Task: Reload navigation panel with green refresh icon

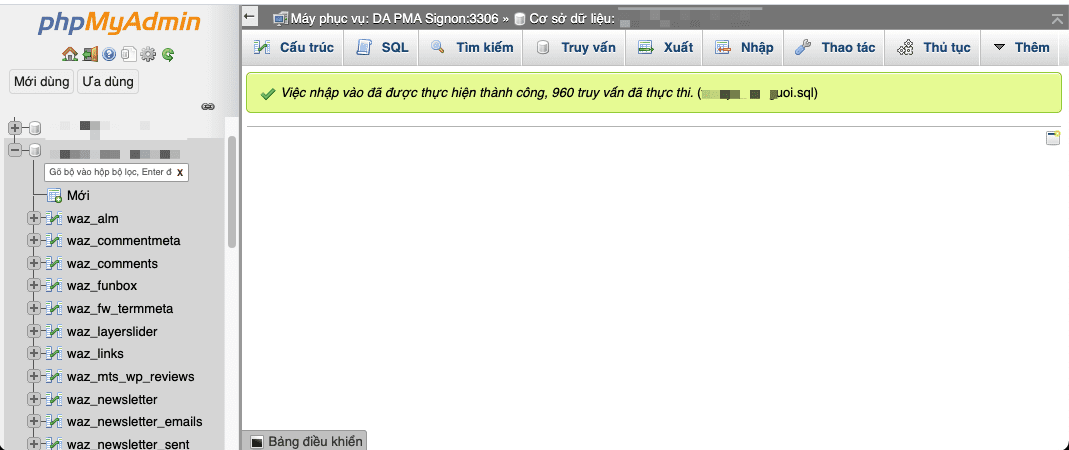Action: [x=168, y=54]
